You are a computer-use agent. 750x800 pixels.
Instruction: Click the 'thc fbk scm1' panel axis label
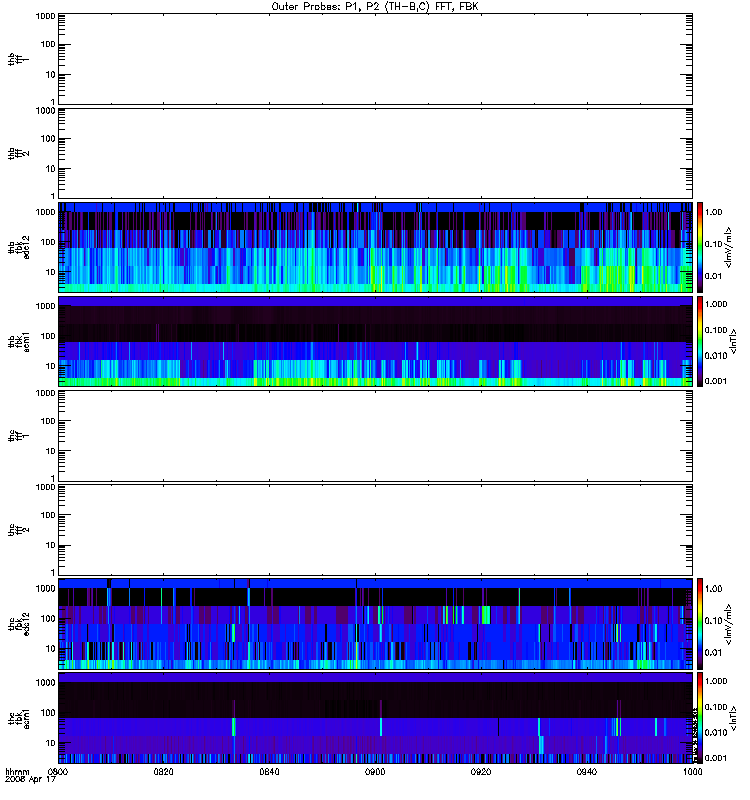click(19, 718)
